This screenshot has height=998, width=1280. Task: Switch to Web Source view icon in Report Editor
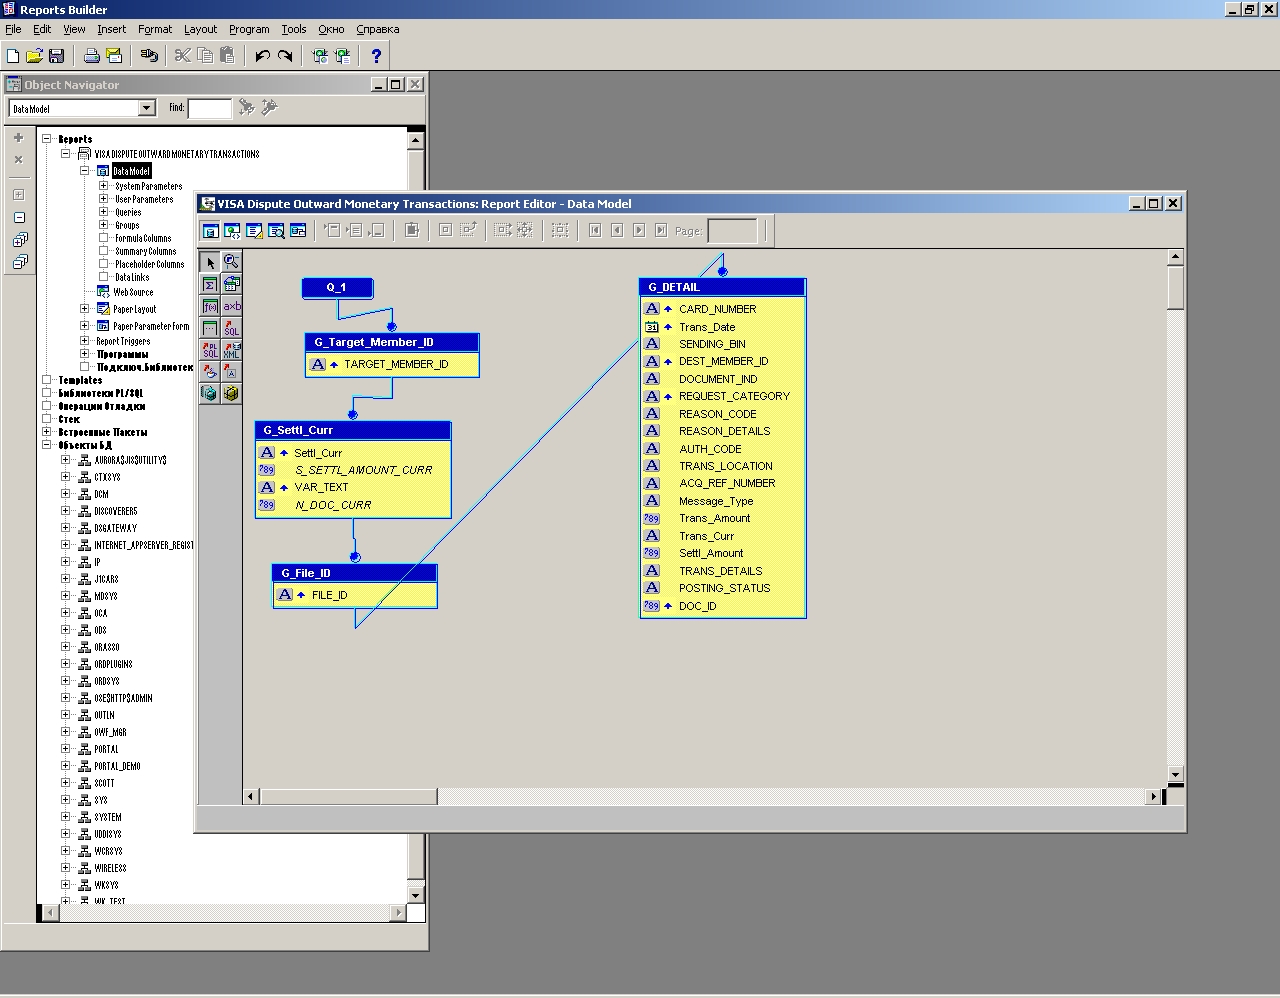pyautogui.click(x=232, y=231)
